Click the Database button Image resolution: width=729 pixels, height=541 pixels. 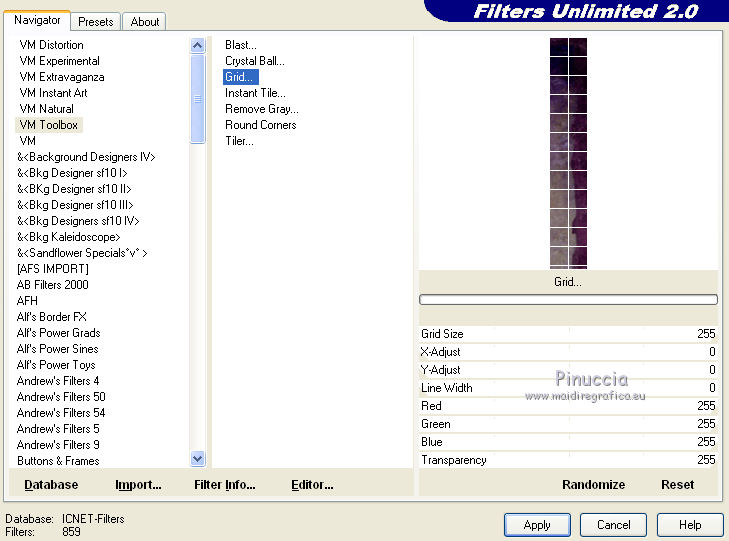pos(51,485)
